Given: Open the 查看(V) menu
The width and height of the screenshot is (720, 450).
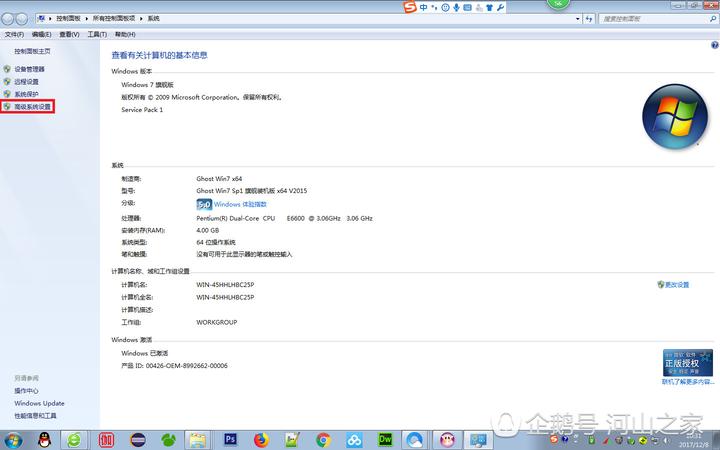Looking at the screenshot, I should 69,34.
